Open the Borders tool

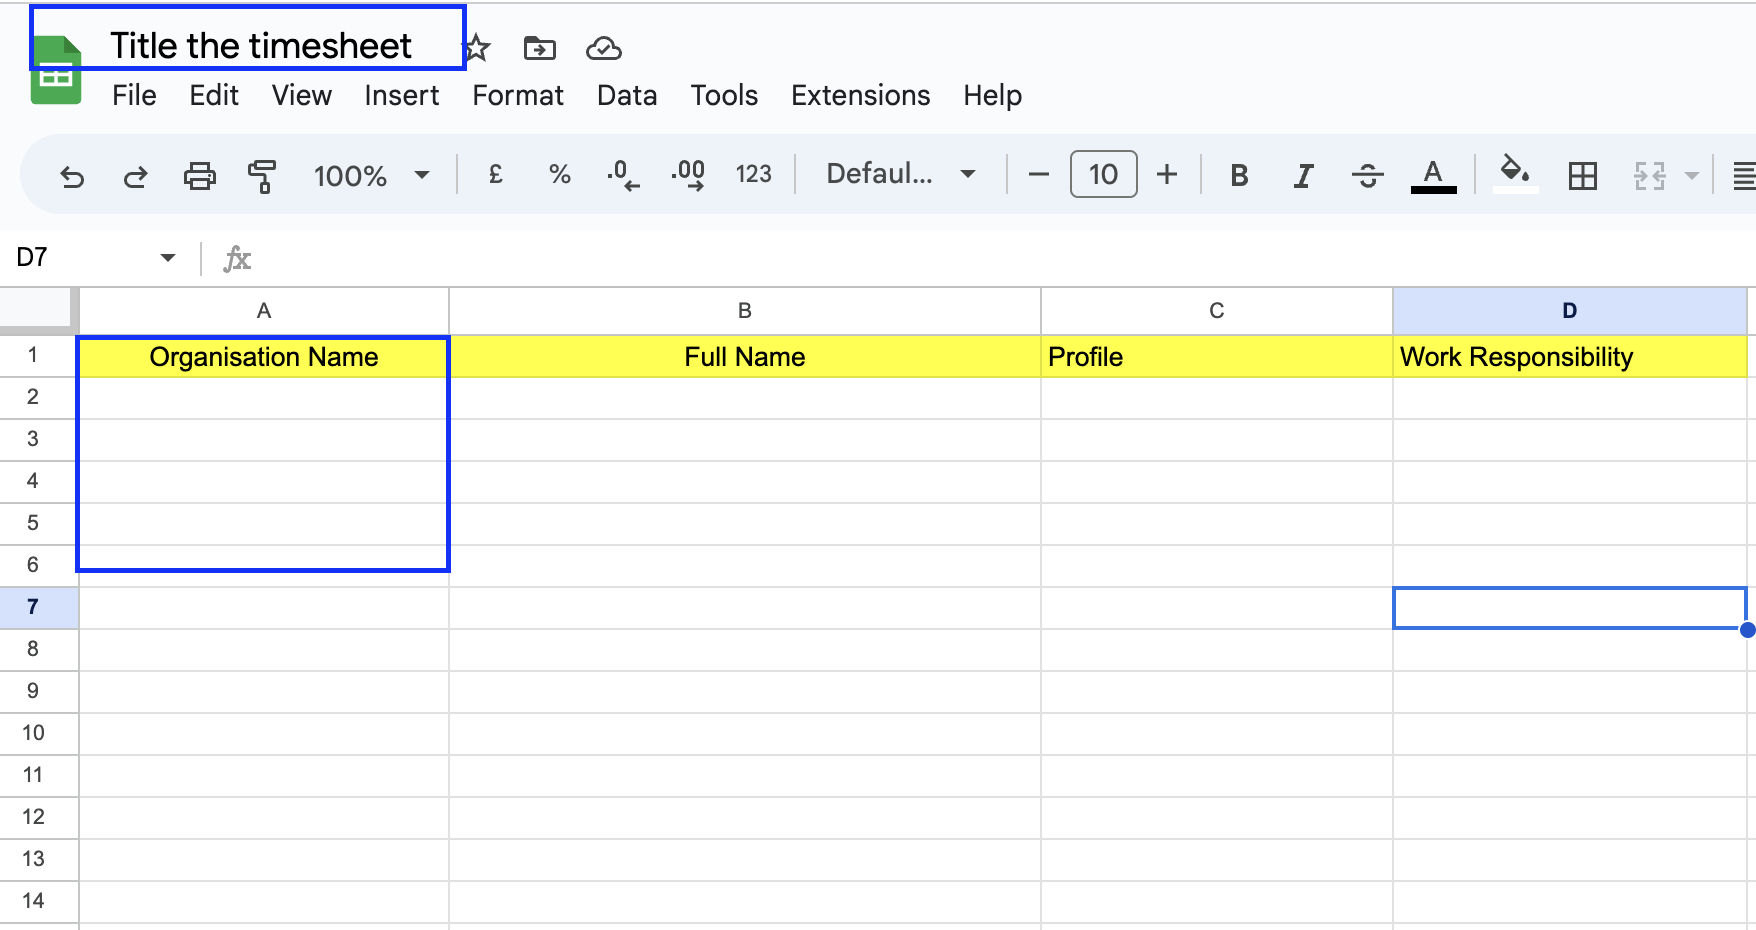tap(1583, 176)
